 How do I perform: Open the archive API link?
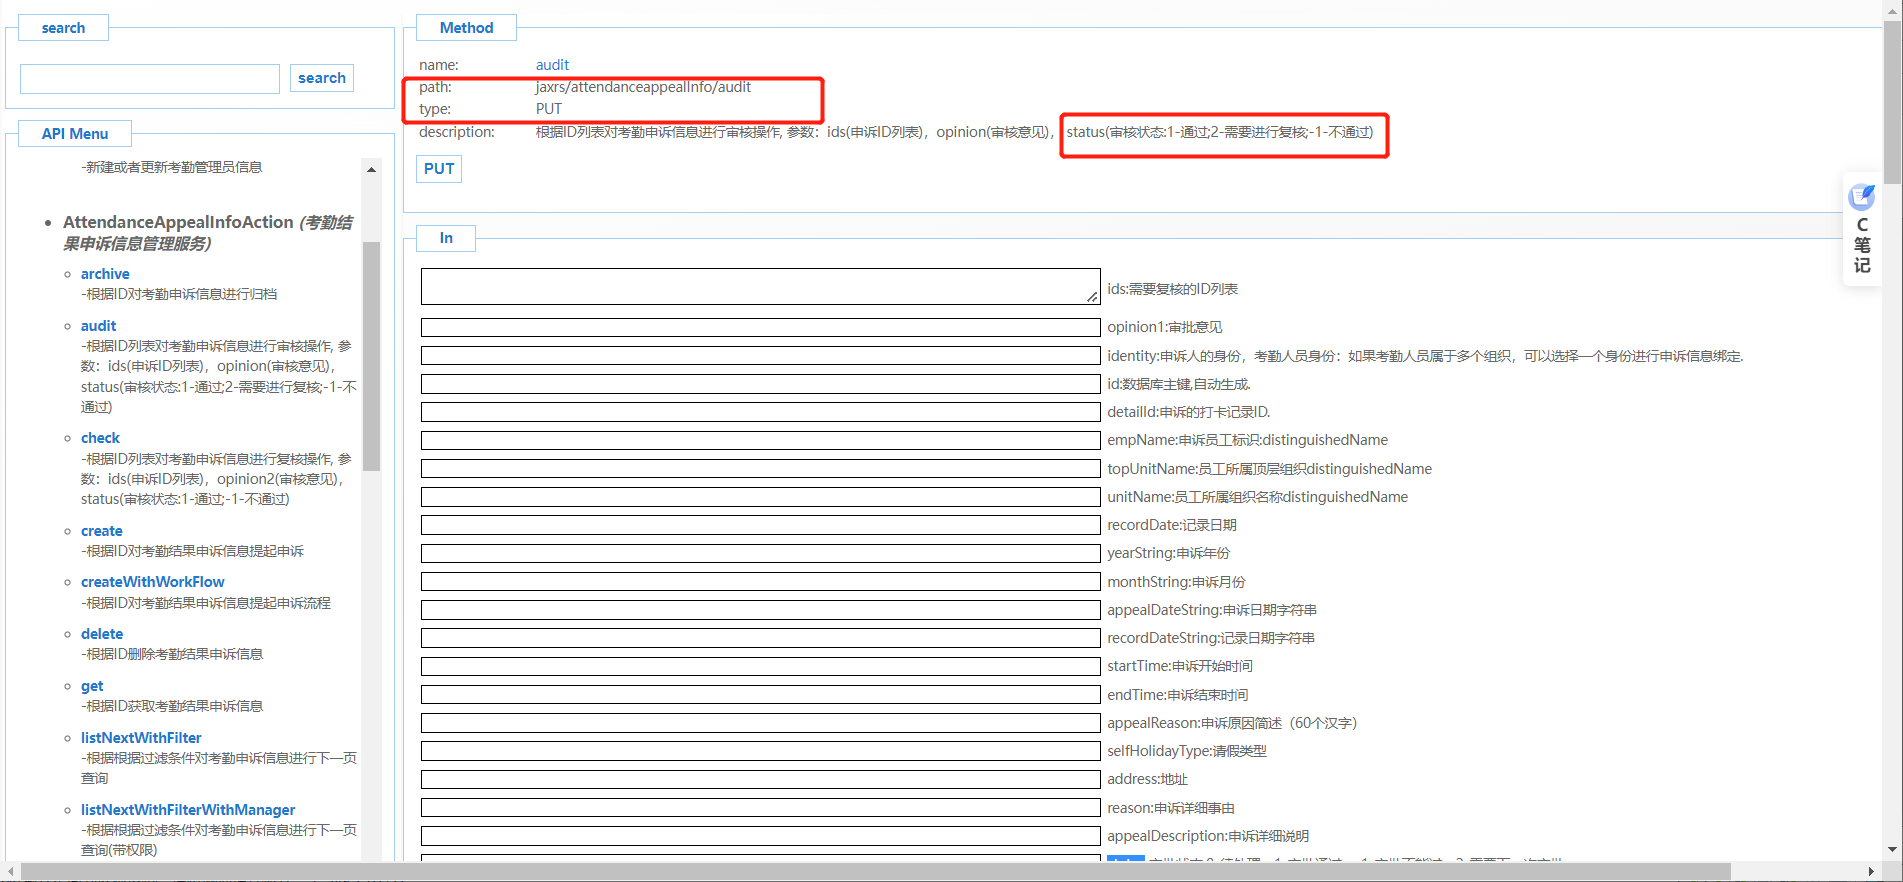[x=105, y=274]
